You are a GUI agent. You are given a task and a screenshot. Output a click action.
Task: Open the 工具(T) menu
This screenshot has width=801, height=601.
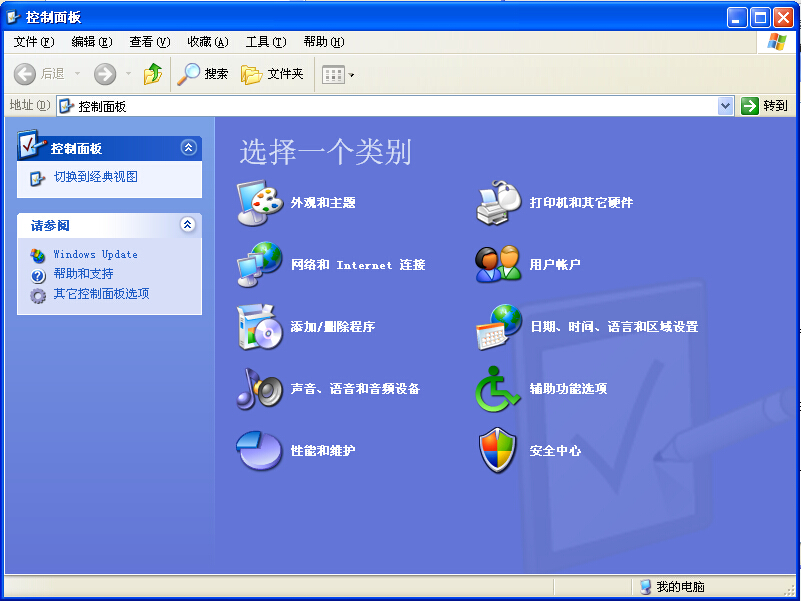(x=266, y=42)
